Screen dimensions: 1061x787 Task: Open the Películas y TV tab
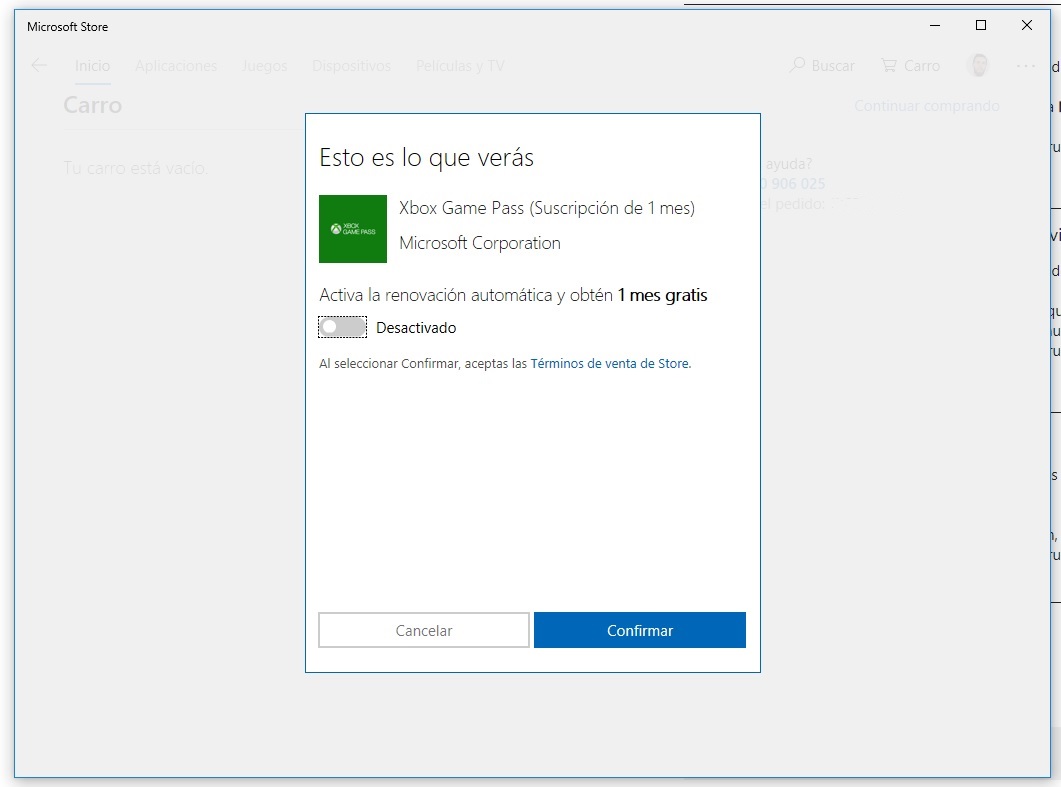coord(459,66)
